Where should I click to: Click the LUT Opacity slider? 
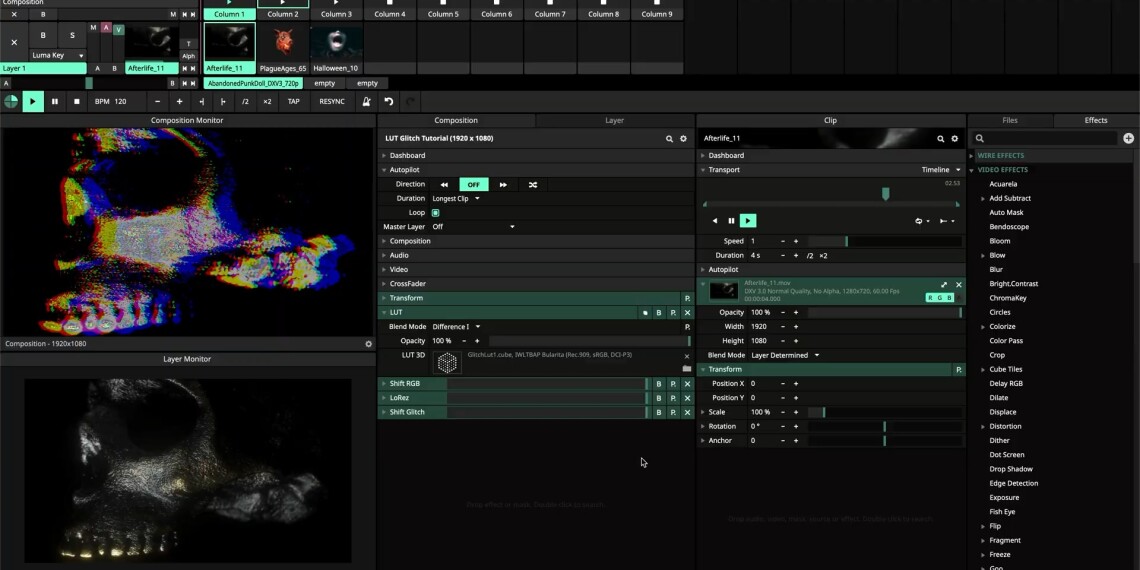pos(588,341)
